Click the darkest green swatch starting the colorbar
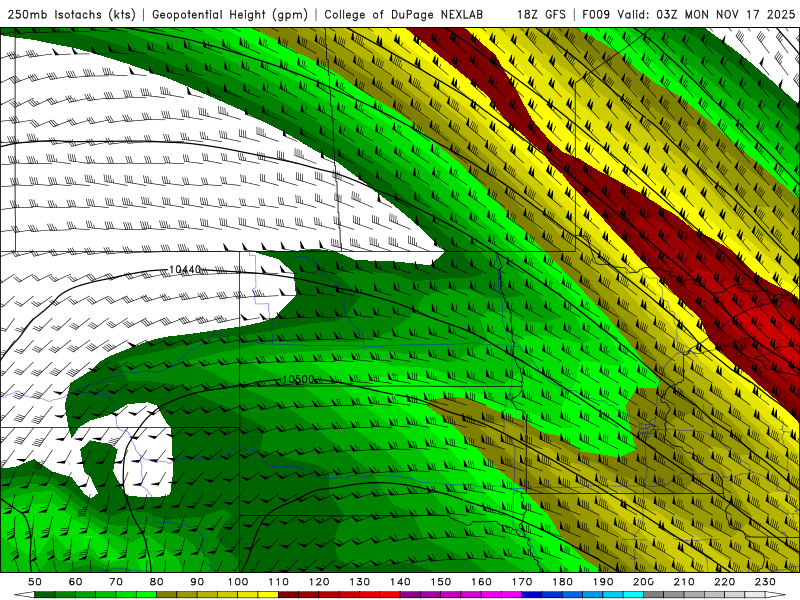The width and height of the screenshot is (800, 600). point(45,594)
